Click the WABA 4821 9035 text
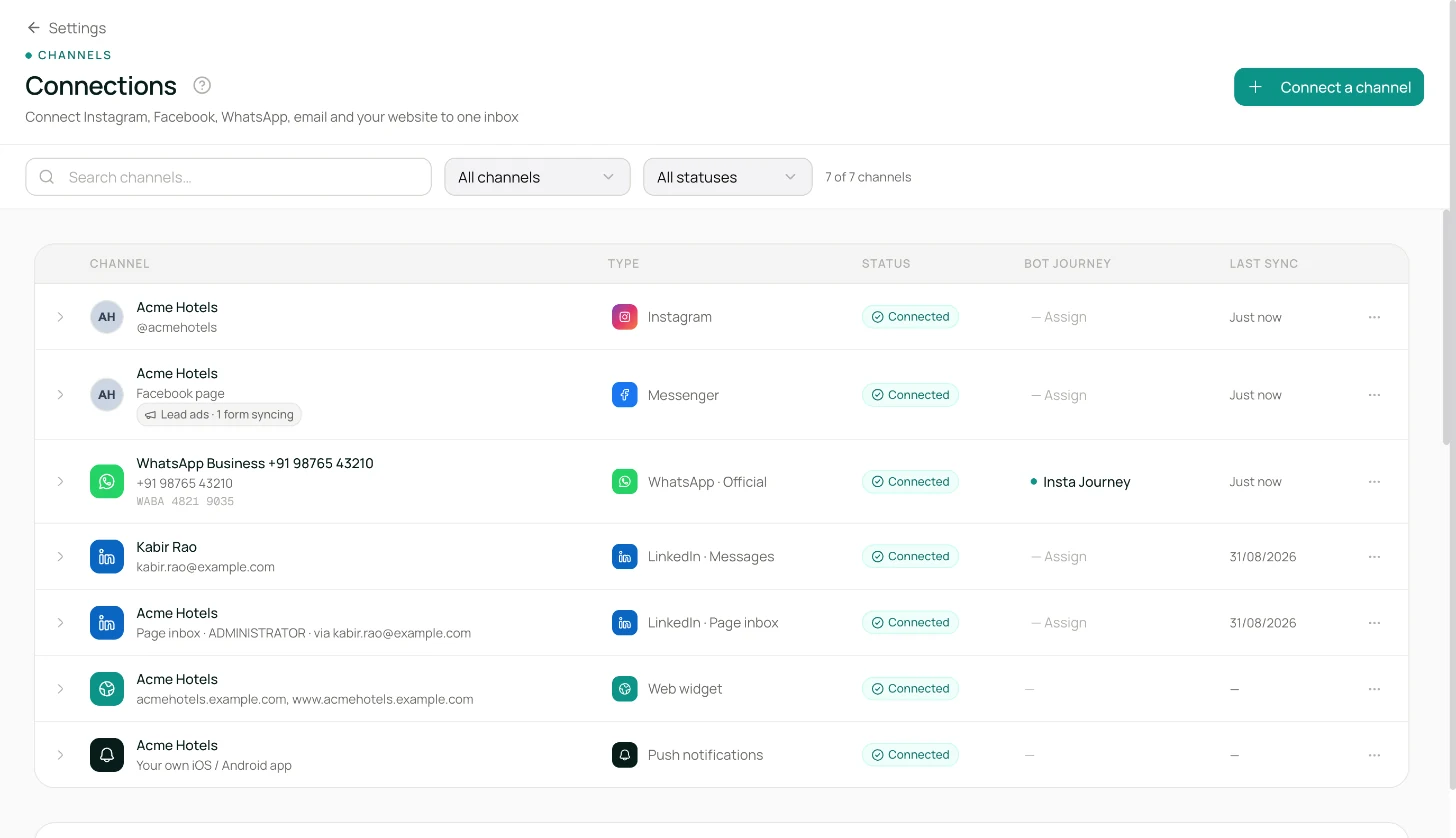The image size is (1456, 838). (x=185, y=501)
